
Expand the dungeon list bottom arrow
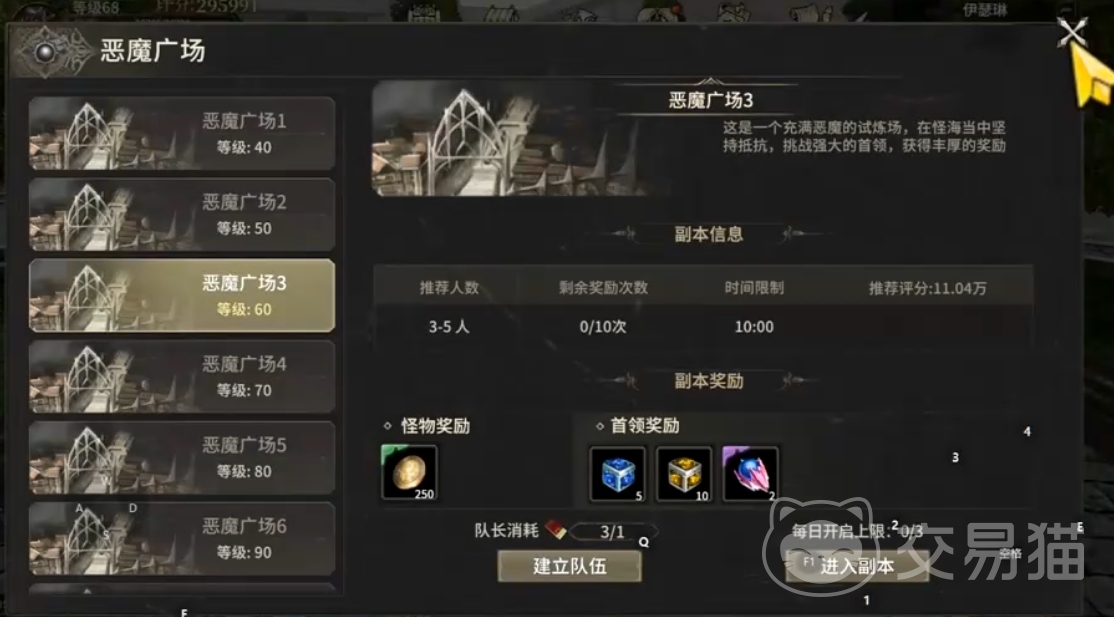click(87, 590)
